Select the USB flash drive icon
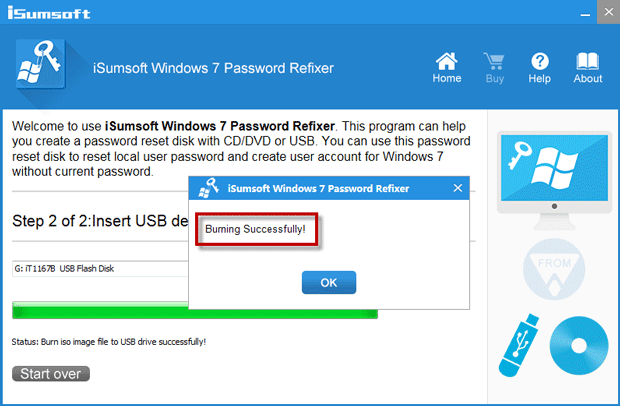This screenshot has width=620, height=406. (x=519, y=345)
